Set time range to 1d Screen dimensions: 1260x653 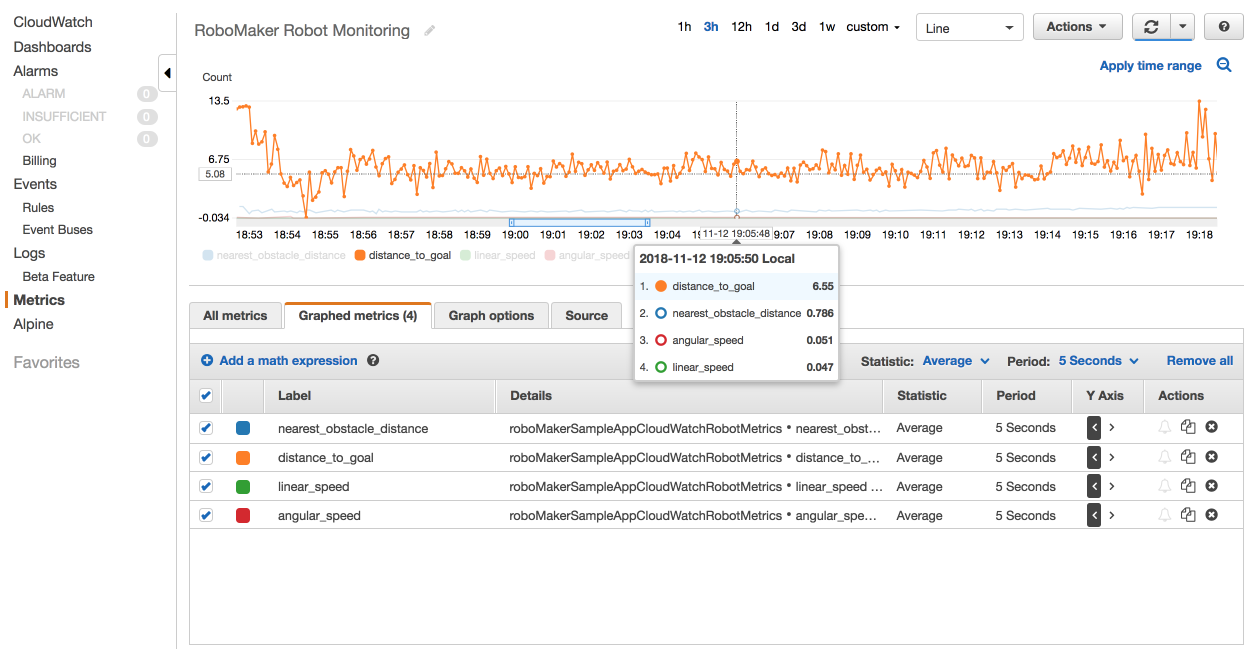coord(772,27)
